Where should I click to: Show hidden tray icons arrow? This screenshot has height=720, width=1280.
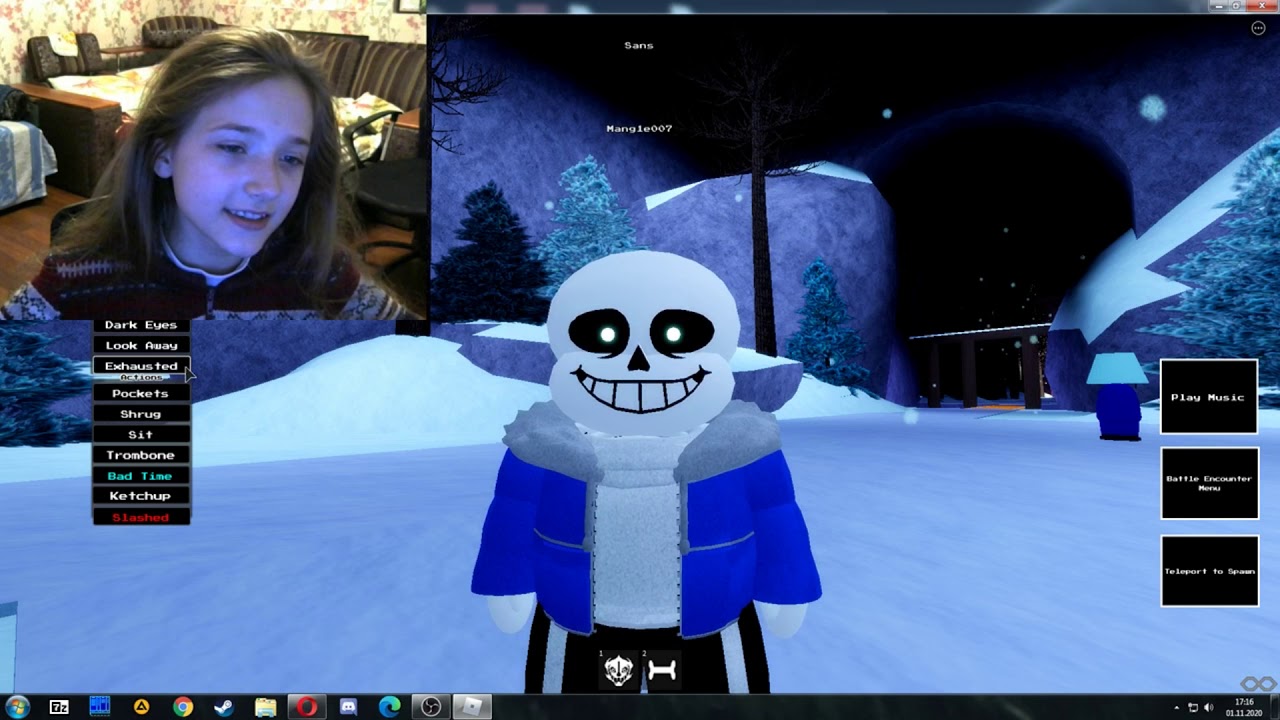click(1176, 708)
